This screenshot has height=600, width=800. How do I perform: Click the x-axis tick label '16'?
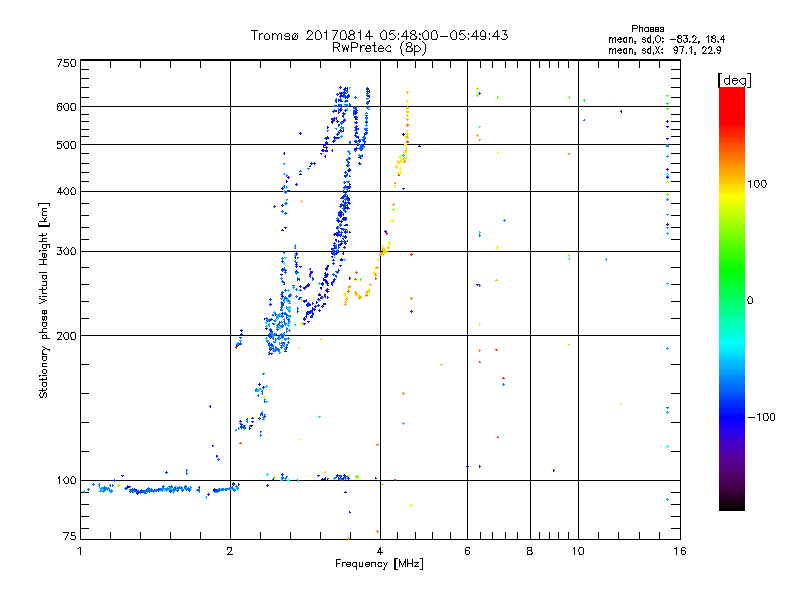pyautogui.click(x=680, y=551)
